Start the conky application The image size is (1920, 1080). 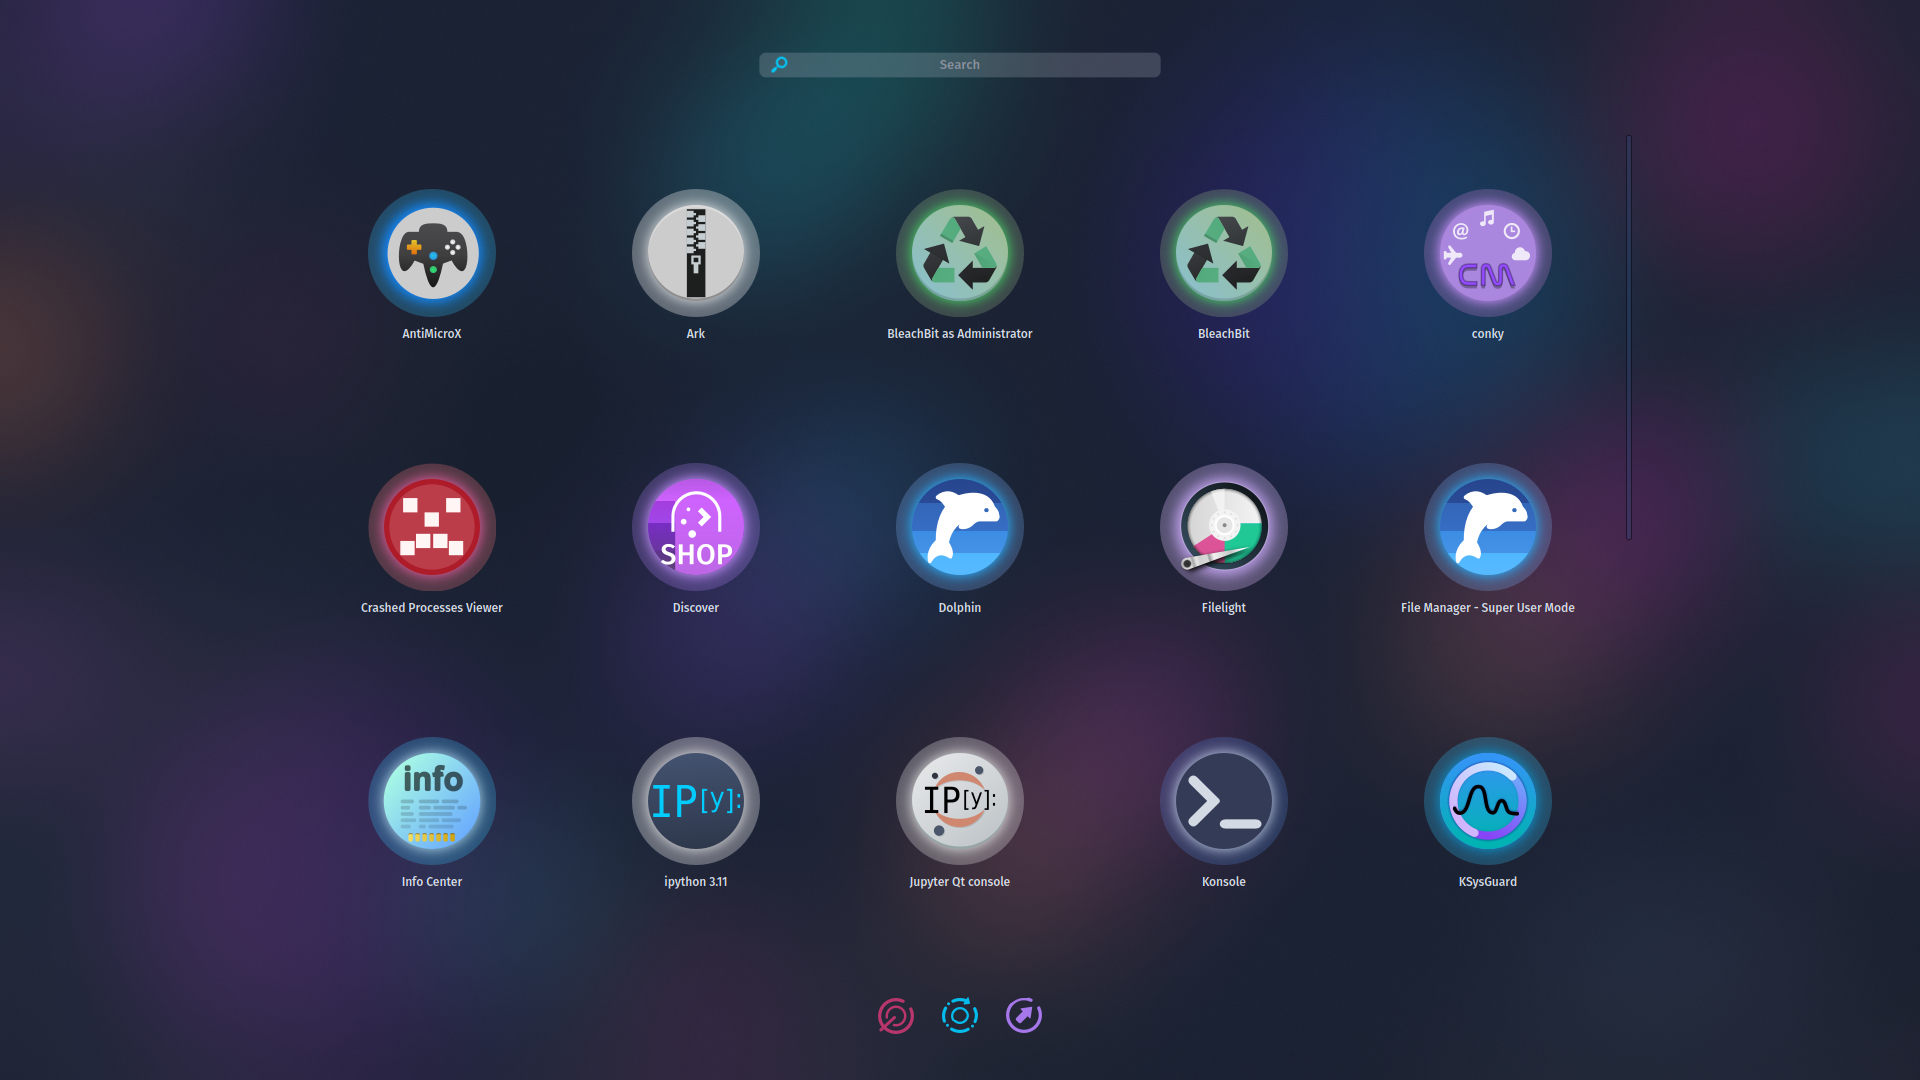1488,253
